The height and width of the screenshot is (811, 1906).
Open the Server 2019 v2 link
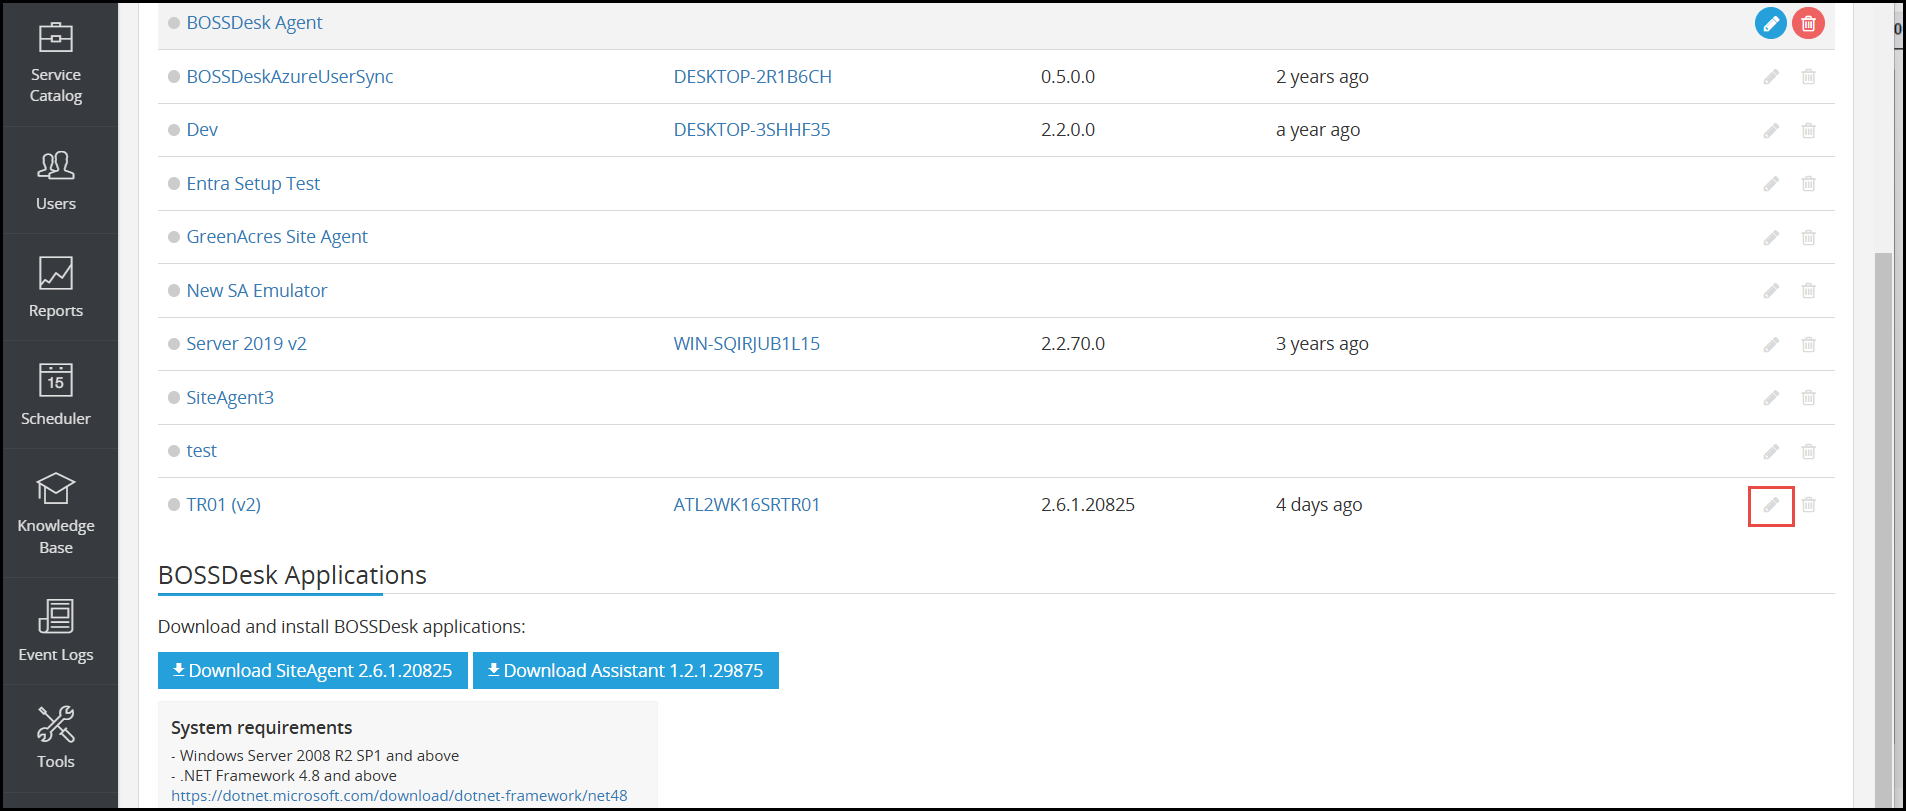pos(246,344)
